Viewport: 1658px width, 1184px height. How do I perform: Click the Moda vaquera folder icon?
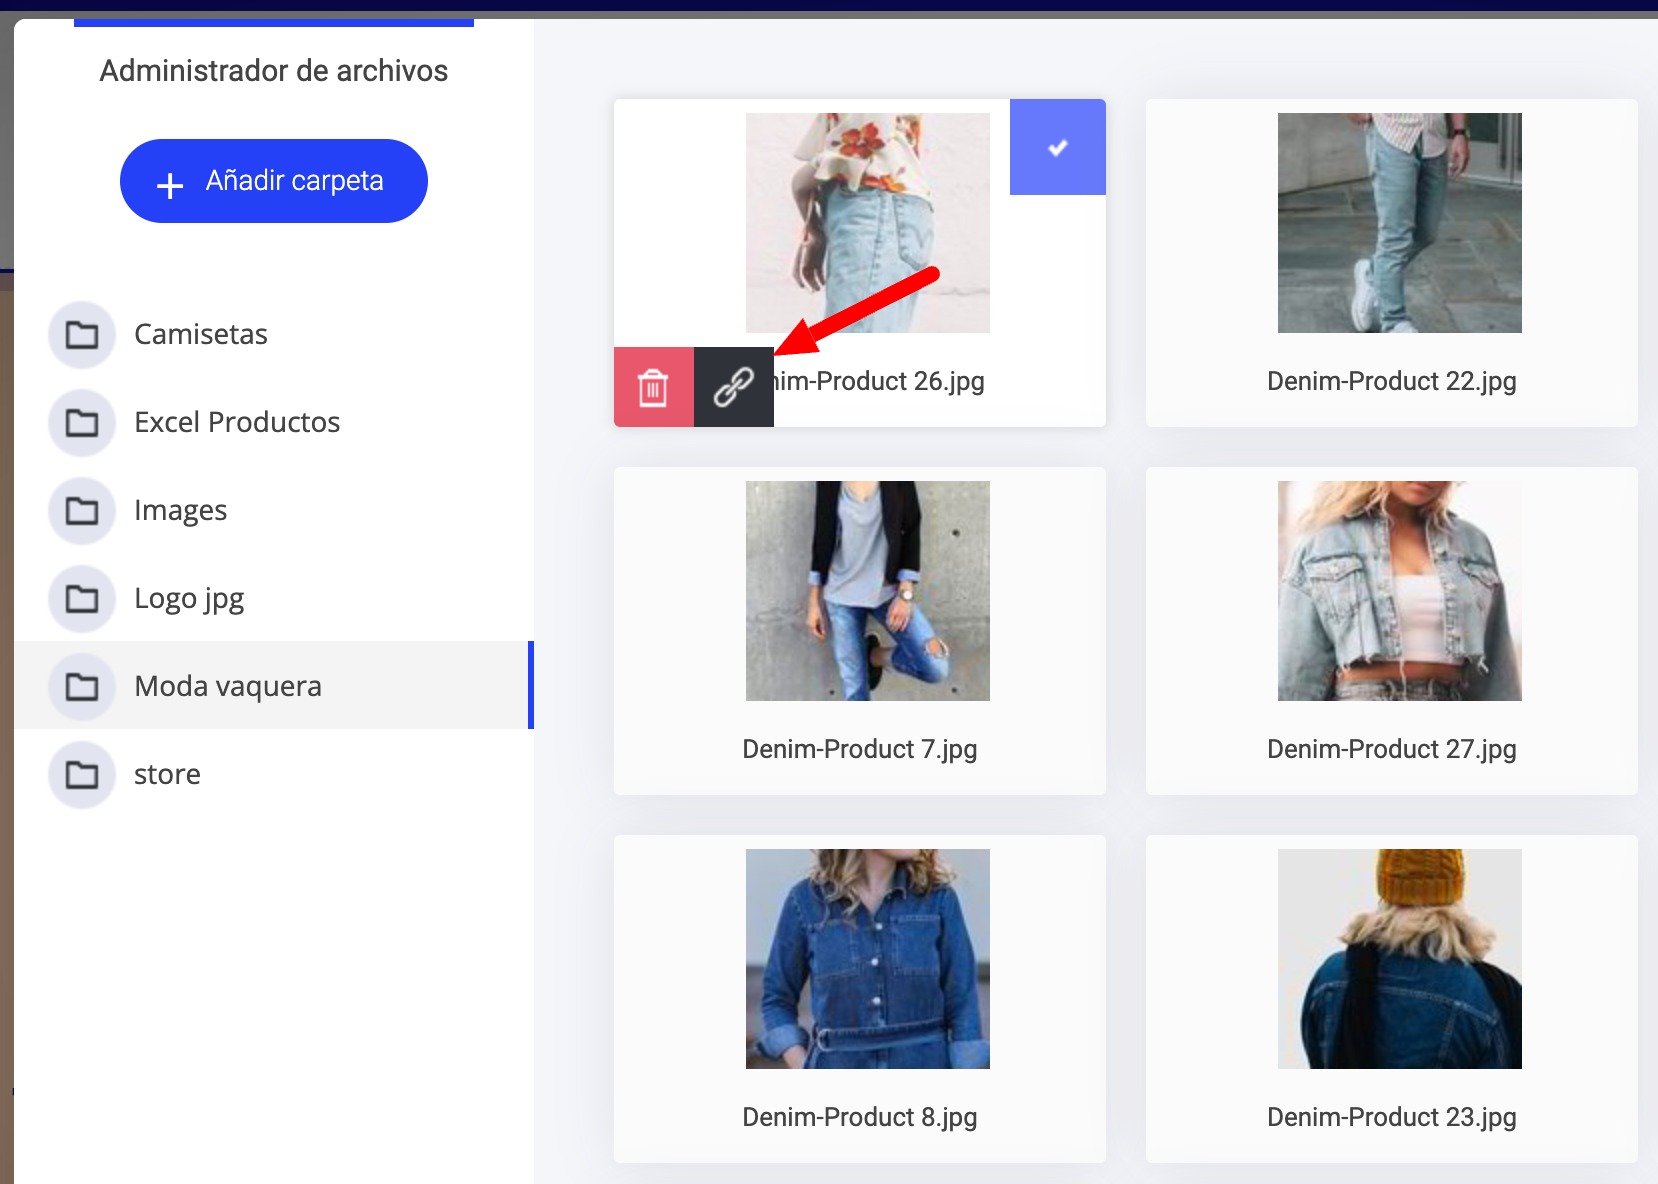82,686
